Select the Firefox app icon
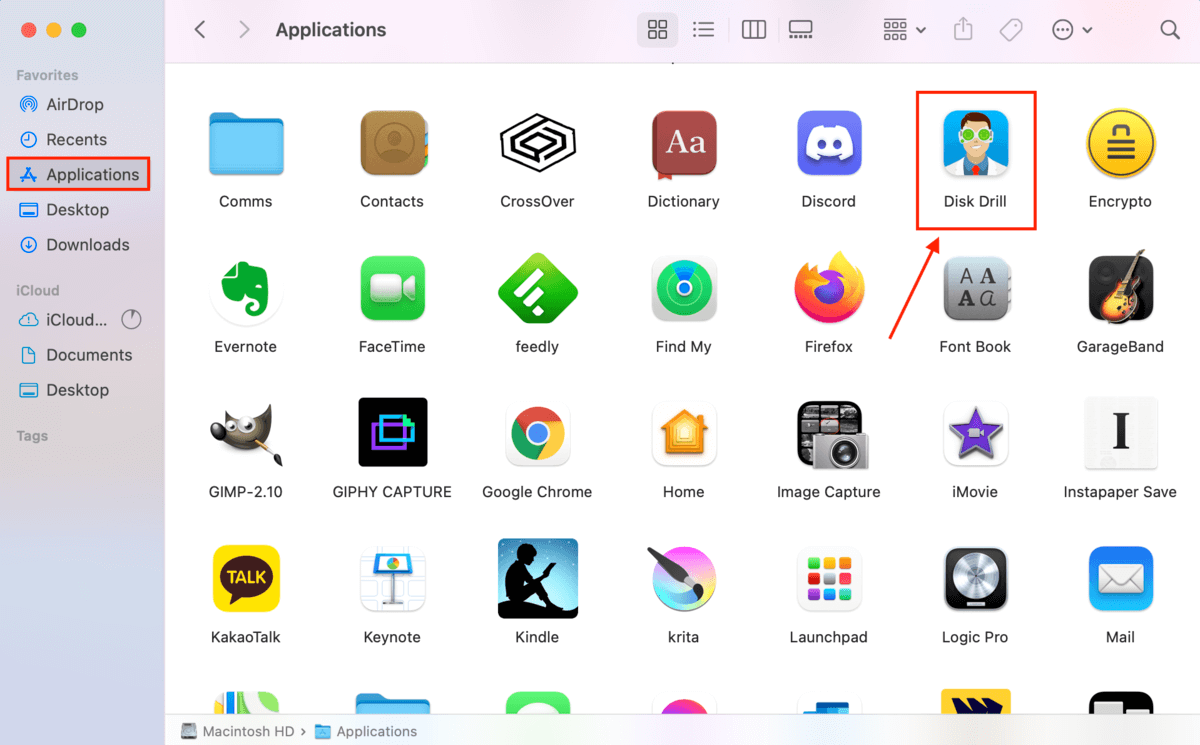The width and height of the screenshot is (1200, 745). click(829, 289)
